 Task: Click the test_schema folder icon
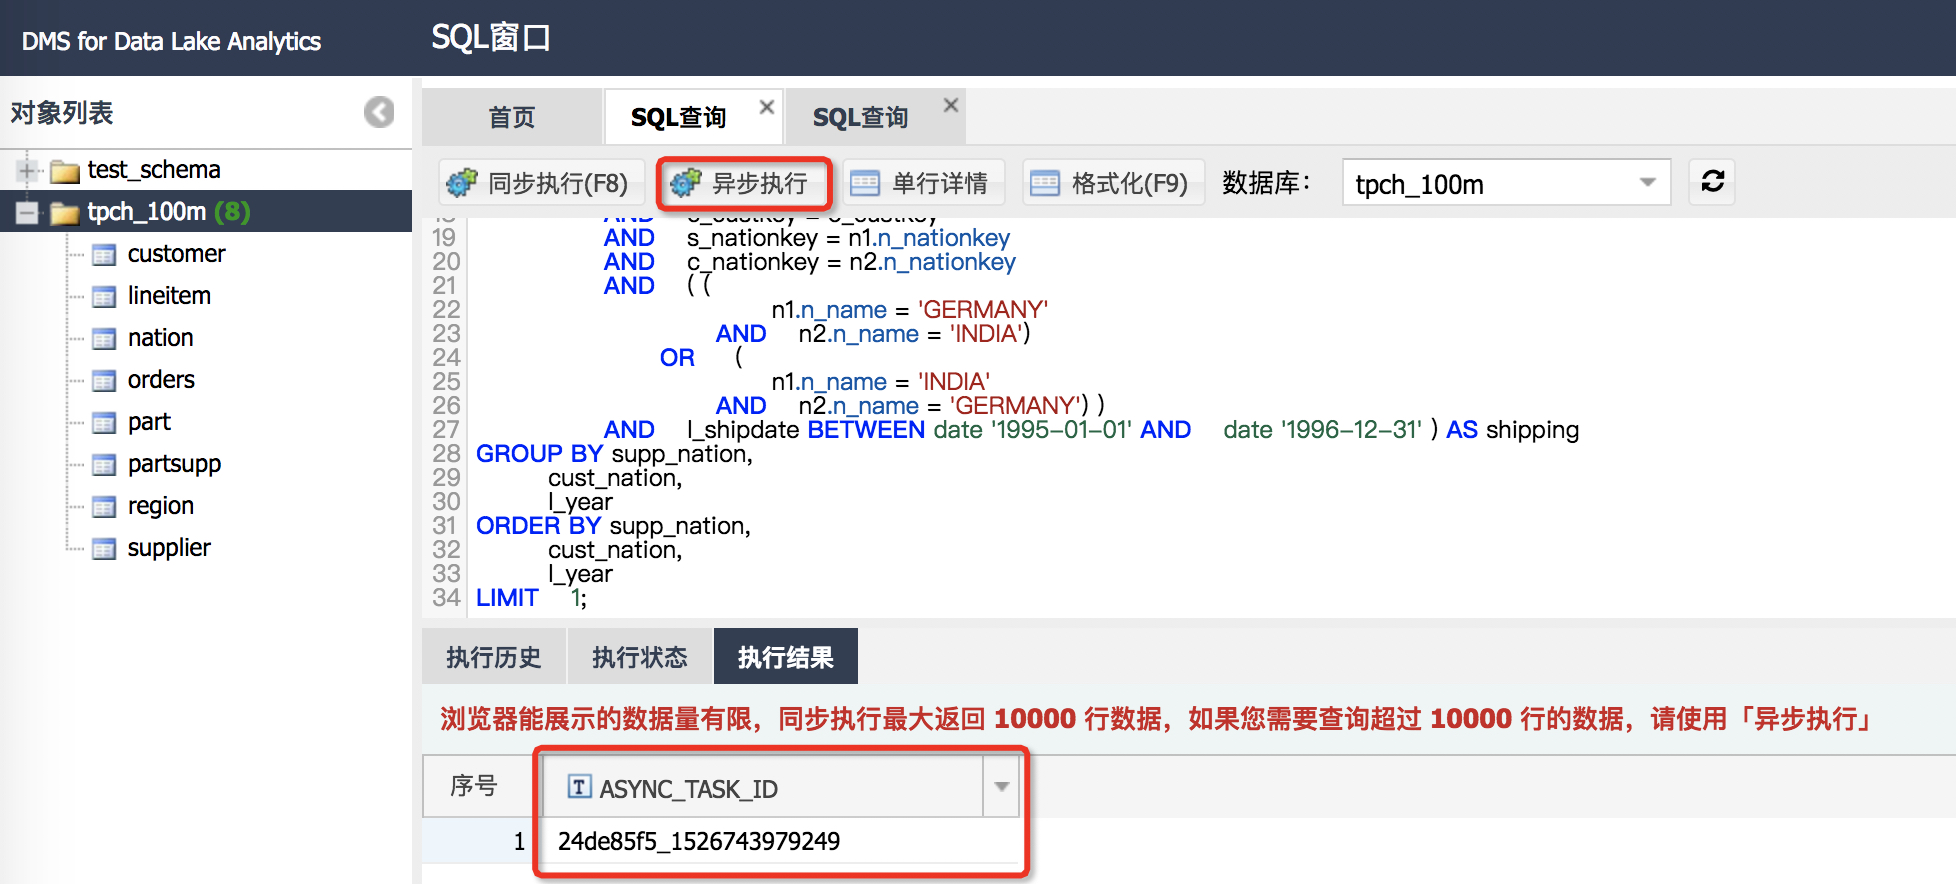coord(65,171)
